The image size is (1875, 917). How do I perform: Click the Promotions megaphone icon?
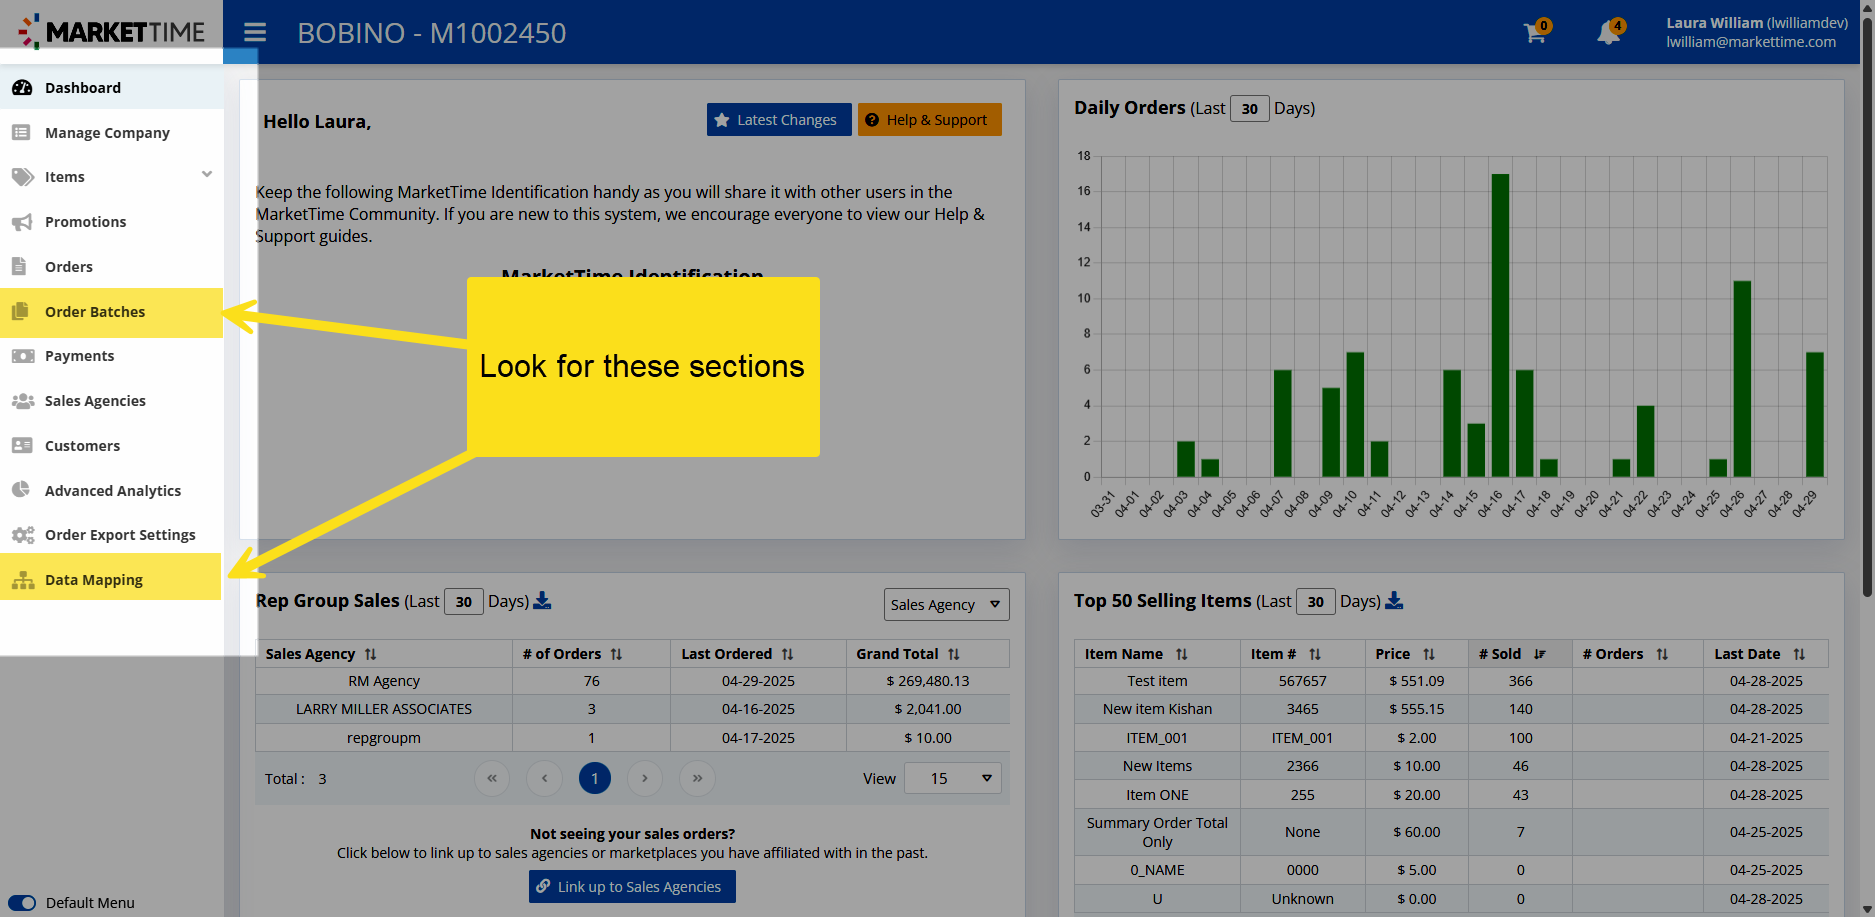tap(22, 222)
